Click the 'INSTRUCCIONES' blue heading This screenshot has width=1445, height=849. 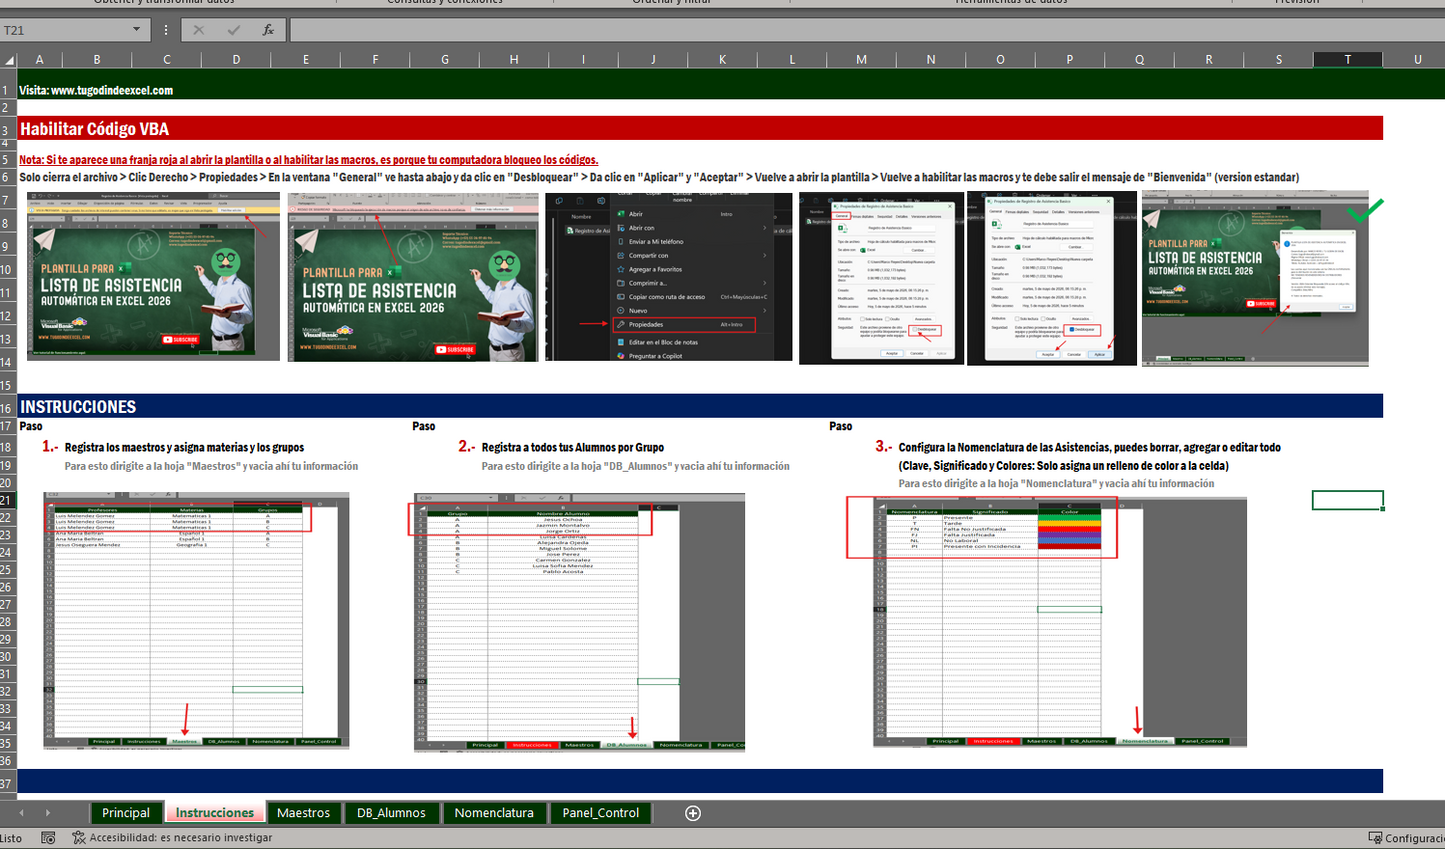[x=78, y=407]
